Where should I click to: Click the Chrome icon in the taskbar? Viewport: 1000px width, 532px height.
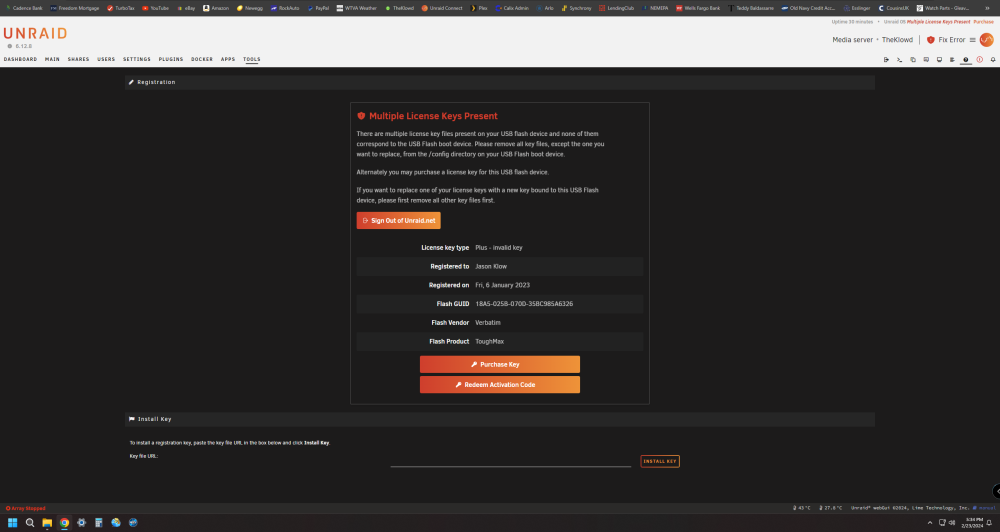pos(64,522)
